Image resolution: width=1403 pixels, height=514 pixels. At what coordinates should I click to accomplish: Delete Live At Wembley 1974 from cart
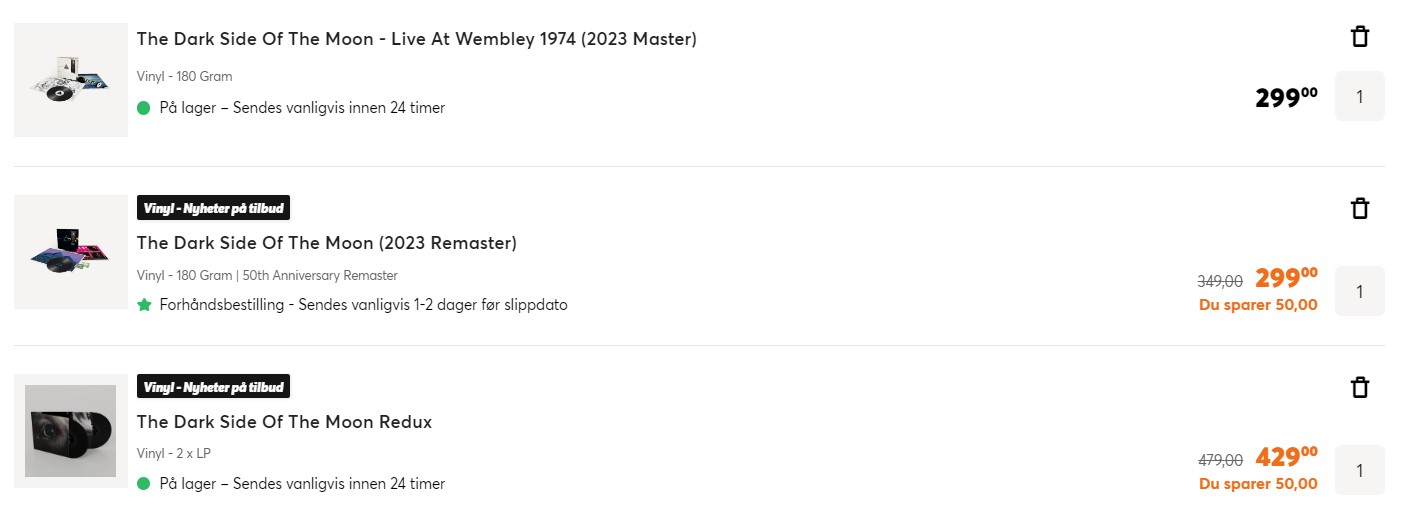tap(1359, 37)
